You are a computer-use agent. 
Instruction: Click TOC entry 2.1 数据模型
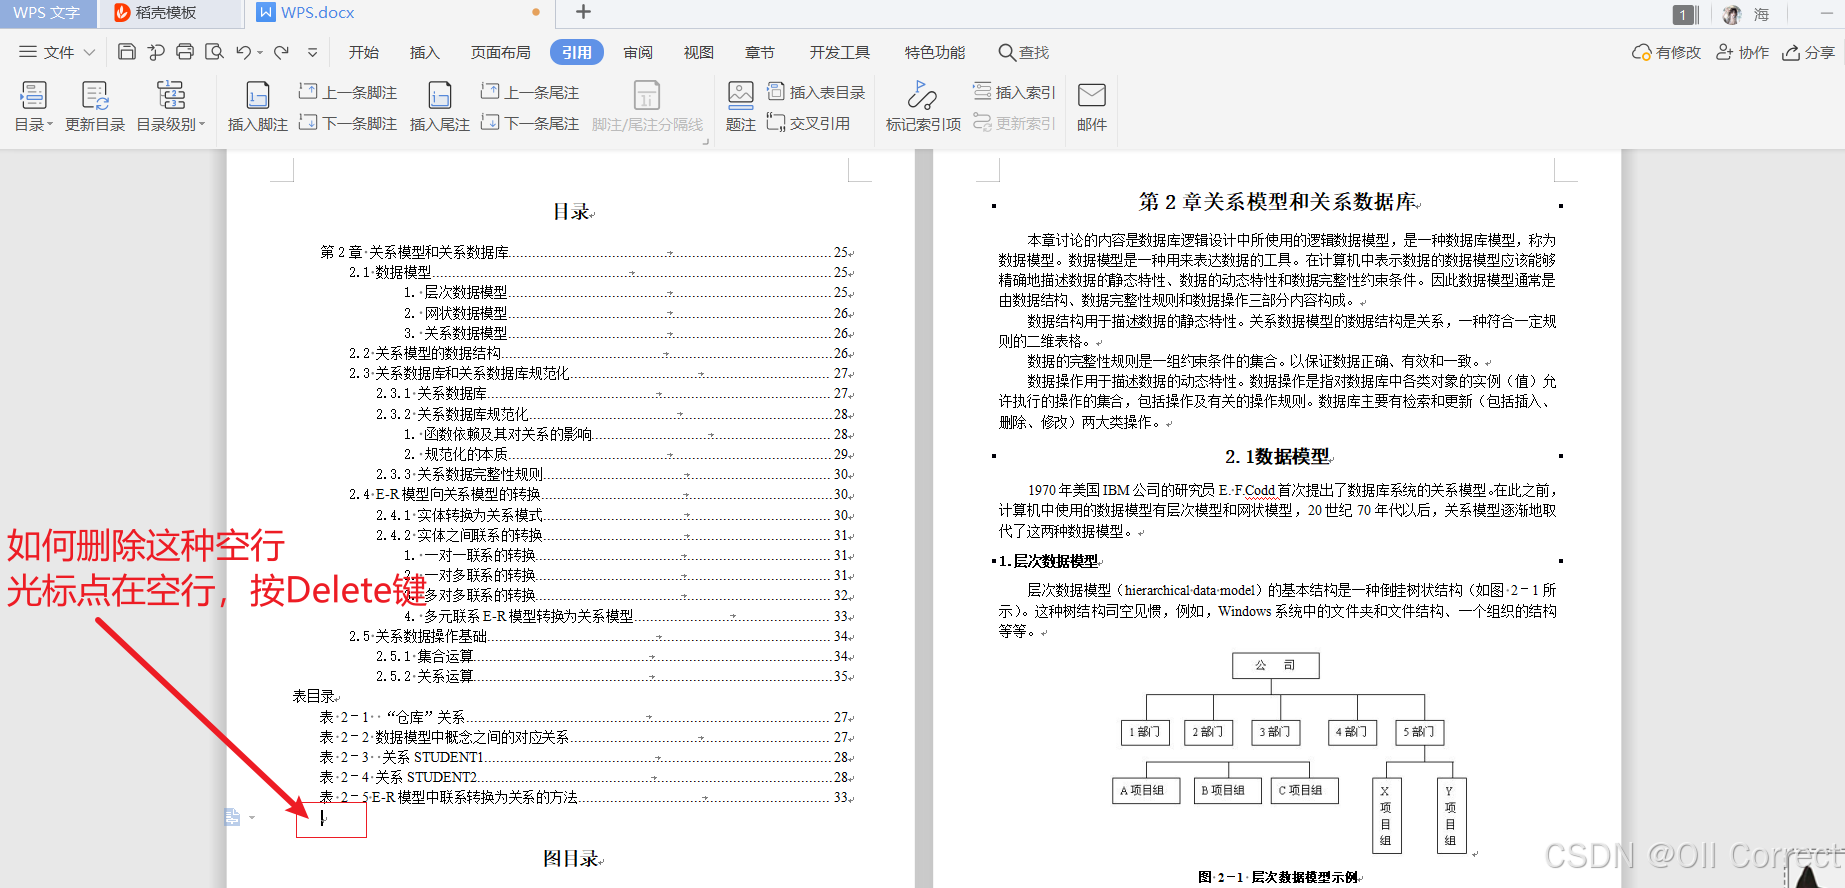[x=600, y=272]
